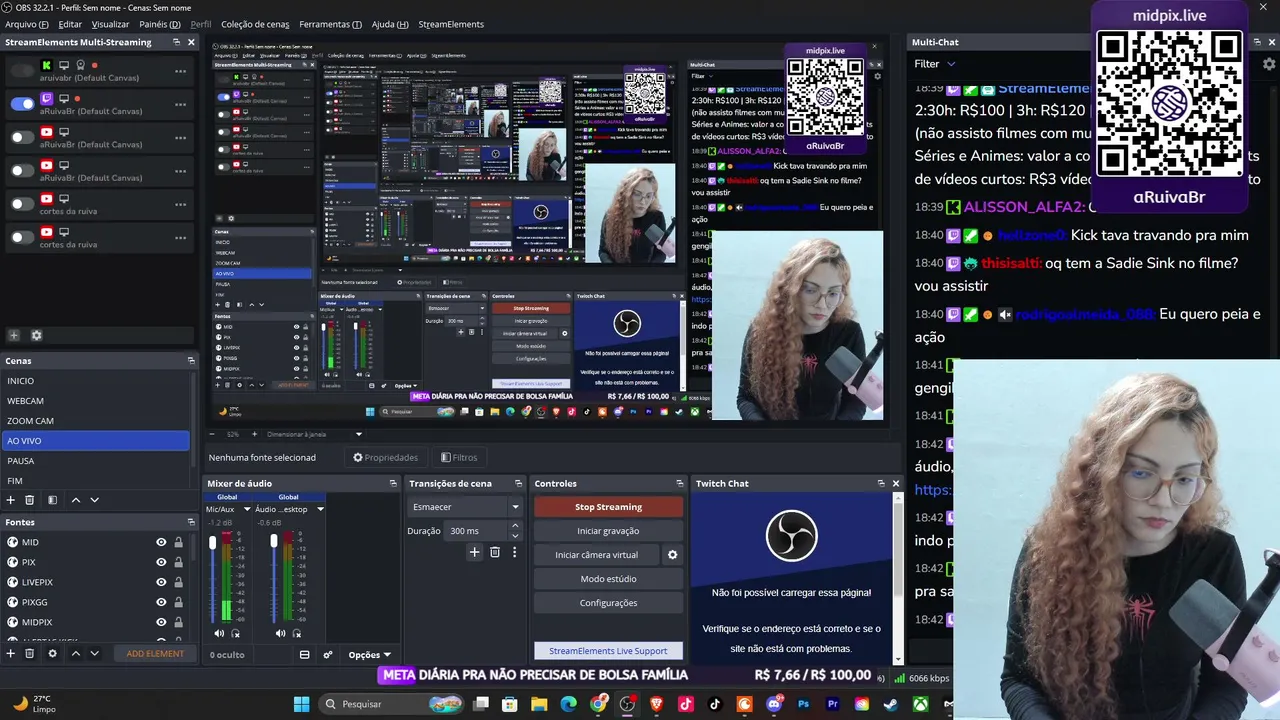The image size is (1280, 720).
Task: Disable the Twitch aRuivaBr stream toggle
Action: (x=22, y=104)
